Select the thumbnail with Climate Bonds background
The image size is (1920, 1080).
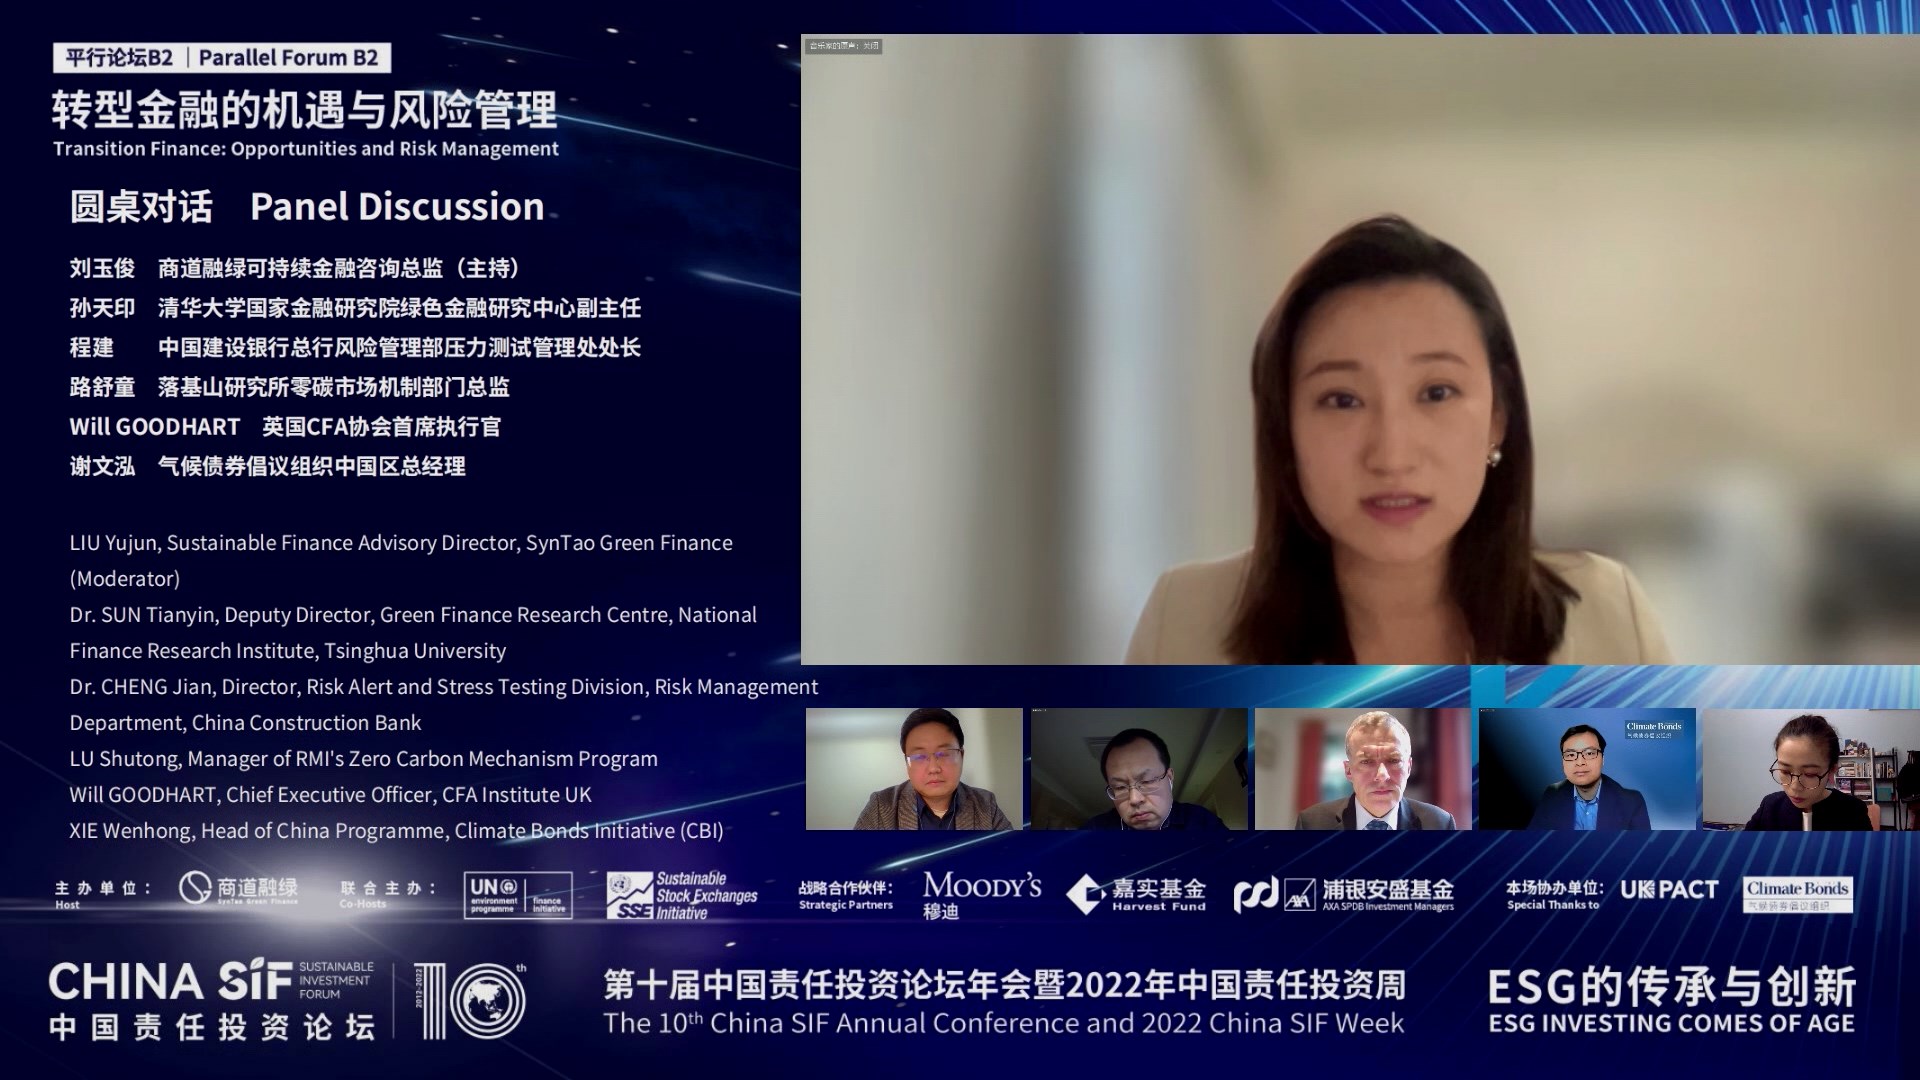point(1587,769)
